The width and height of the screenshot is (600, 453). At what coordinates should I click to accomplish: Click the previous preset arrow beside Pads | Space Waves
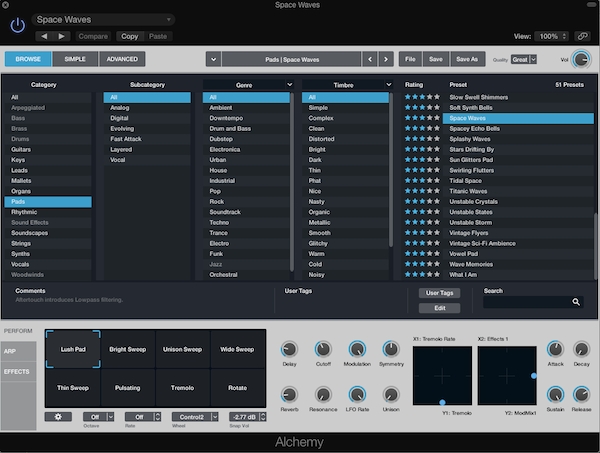370,59
